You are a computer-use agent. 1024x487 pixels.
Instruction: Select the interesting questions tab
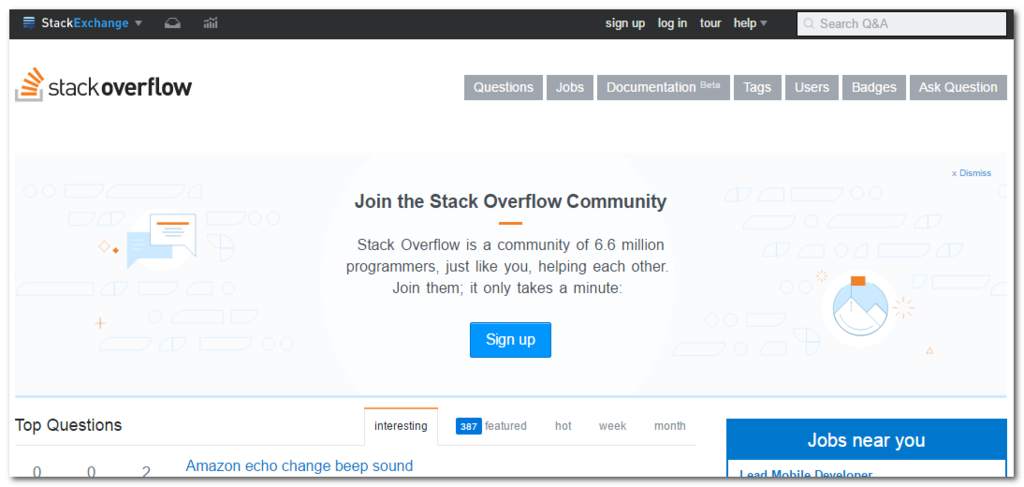(401, 426)
